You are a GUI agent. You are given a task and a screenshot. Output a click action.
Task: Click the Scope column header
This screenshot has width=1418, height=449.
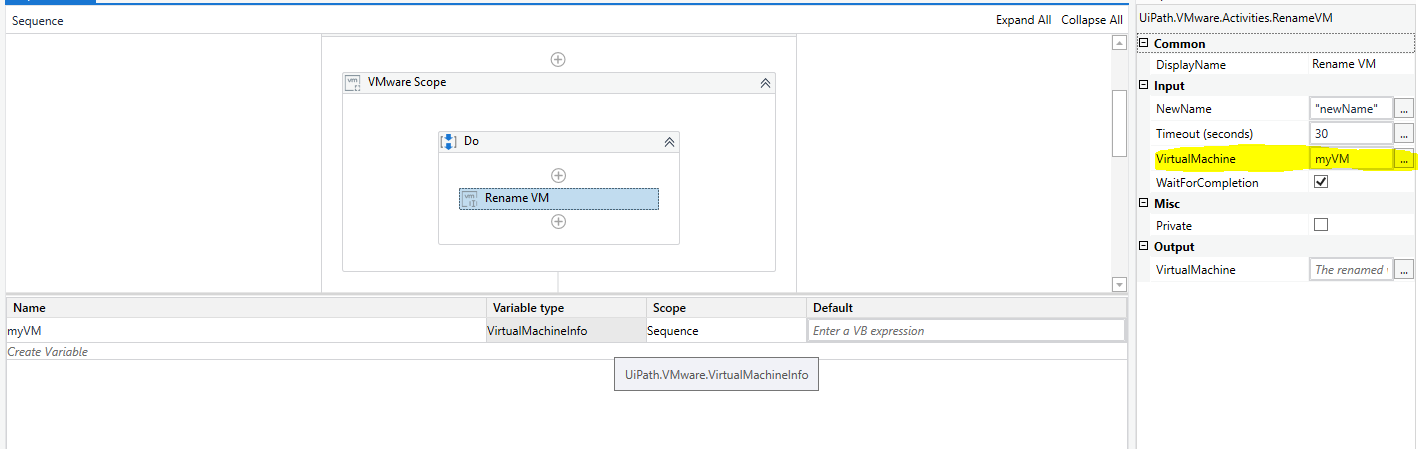[x=726, y=308]
